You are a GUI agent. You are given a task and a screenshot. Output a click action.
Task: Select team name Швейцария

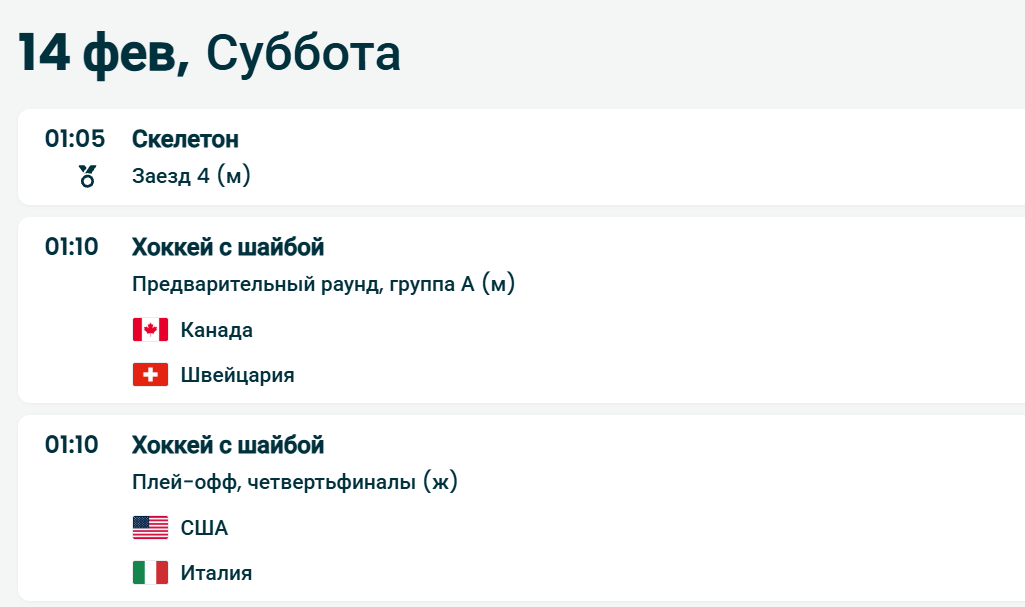[x=238, y=375]
